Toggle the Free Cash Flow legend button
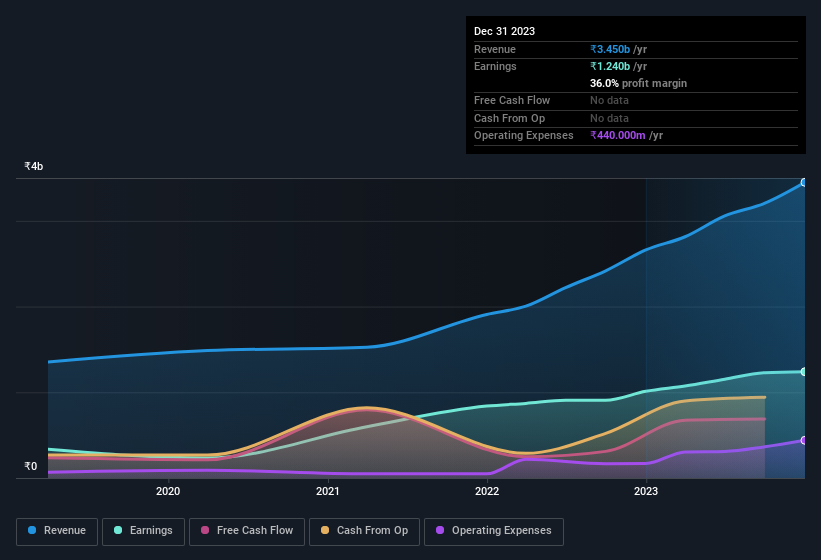The width and height of the screenshot is (821, 560). [247, 532]
